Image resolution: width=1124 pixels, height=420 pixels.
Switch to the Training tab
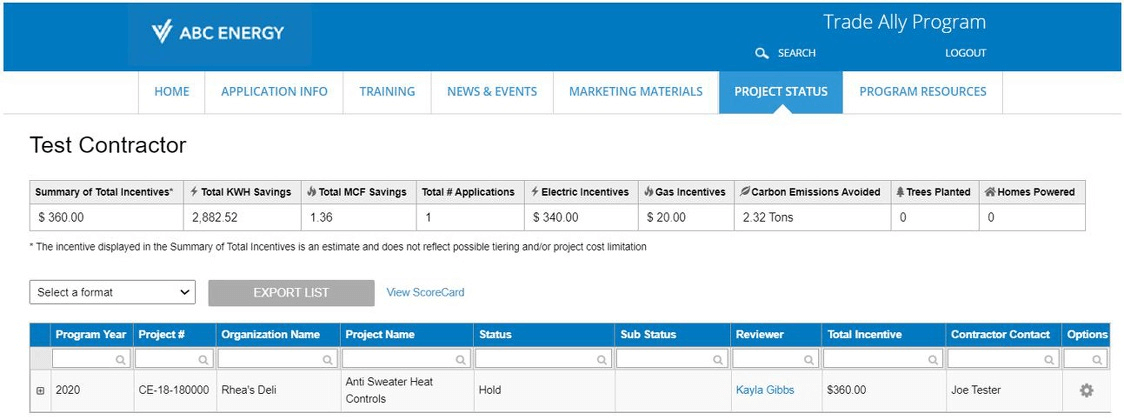pos(387,92)
